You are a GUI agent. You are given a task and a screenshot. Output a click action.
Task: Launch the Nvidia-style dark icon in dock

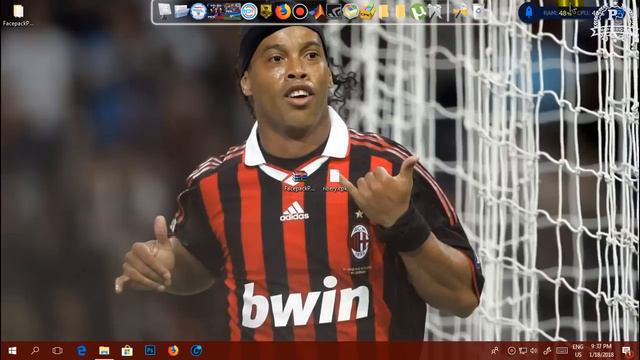tap(334, 11)
